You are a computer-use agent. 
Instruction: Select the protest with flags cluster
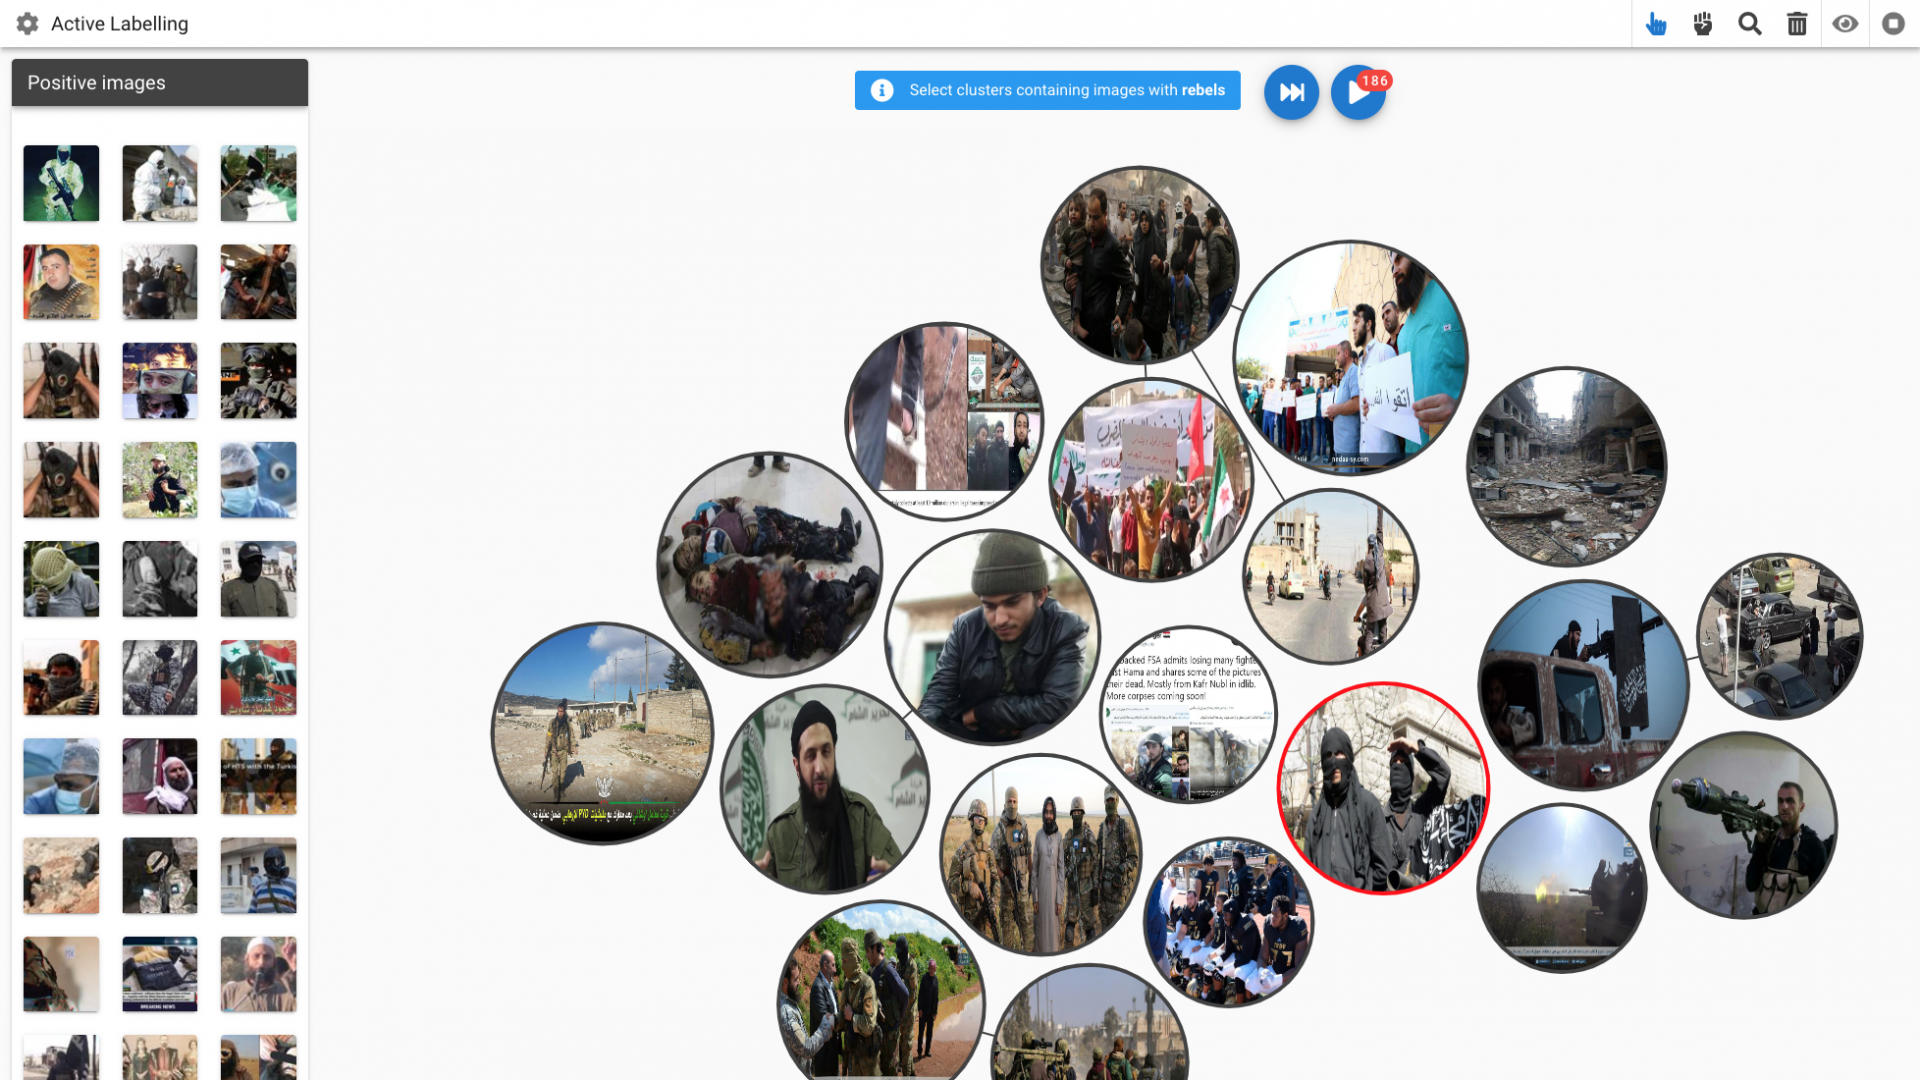click(1151, 479)
